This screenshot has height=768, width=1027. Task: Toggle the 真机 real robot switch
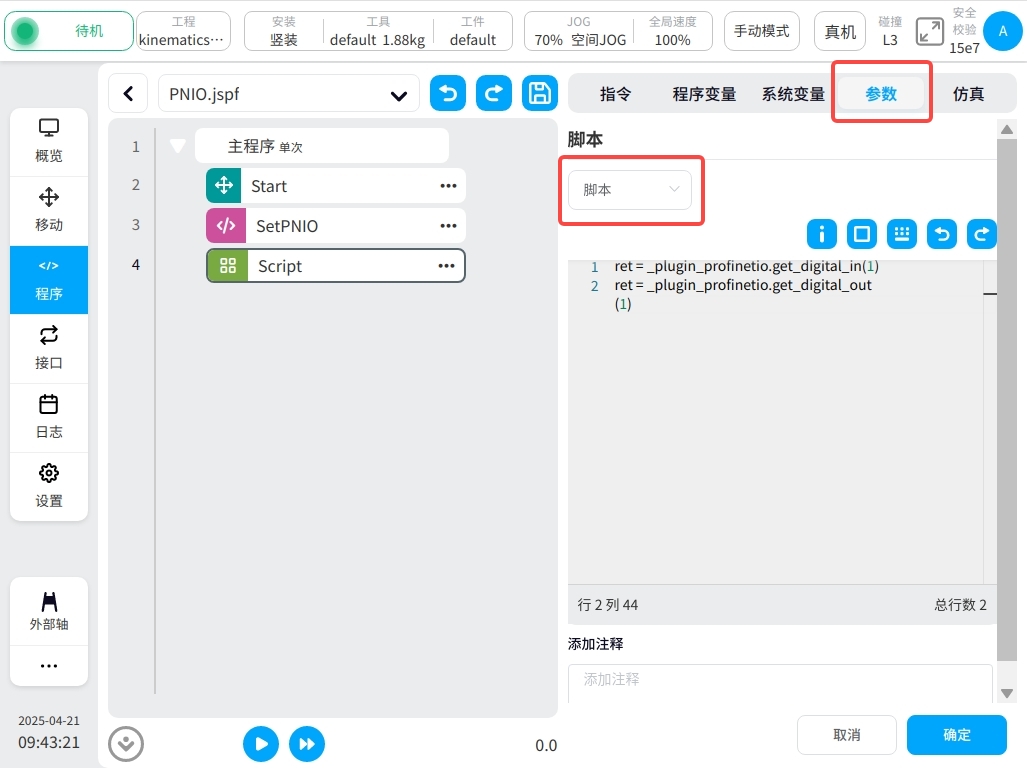click(840, 31)
